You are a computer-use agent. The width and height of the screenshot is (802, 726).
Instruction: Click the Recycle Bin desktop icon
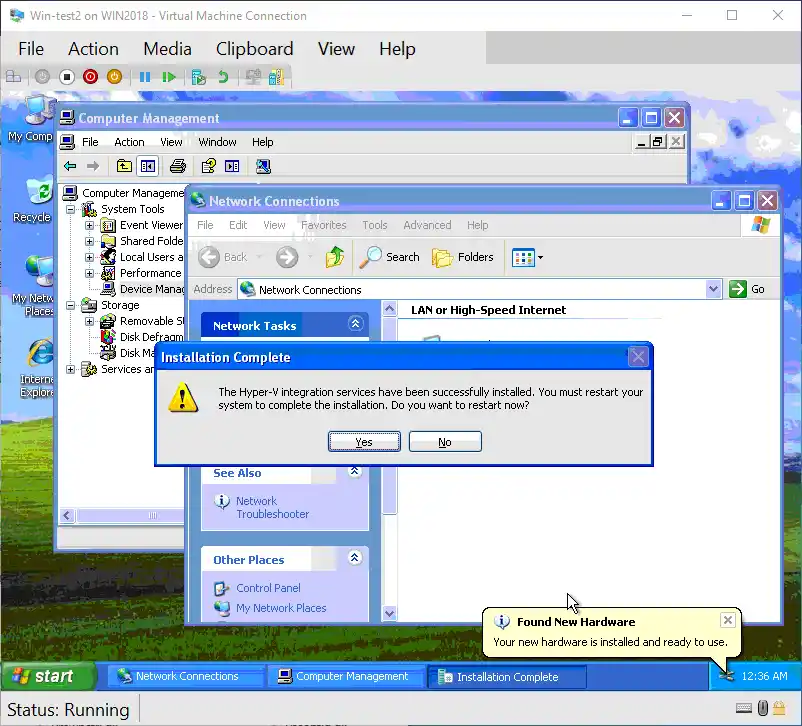click(34, 199)
